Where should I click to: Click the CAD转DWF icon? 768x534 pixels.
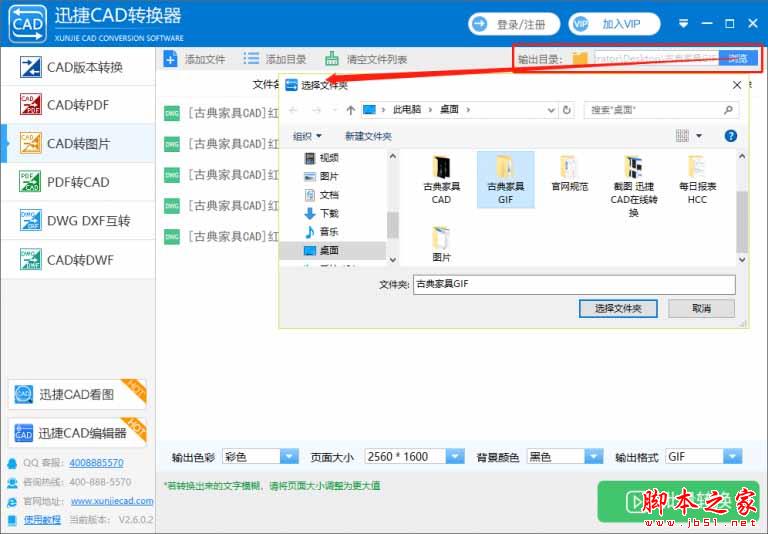click(x=30, y=260)
